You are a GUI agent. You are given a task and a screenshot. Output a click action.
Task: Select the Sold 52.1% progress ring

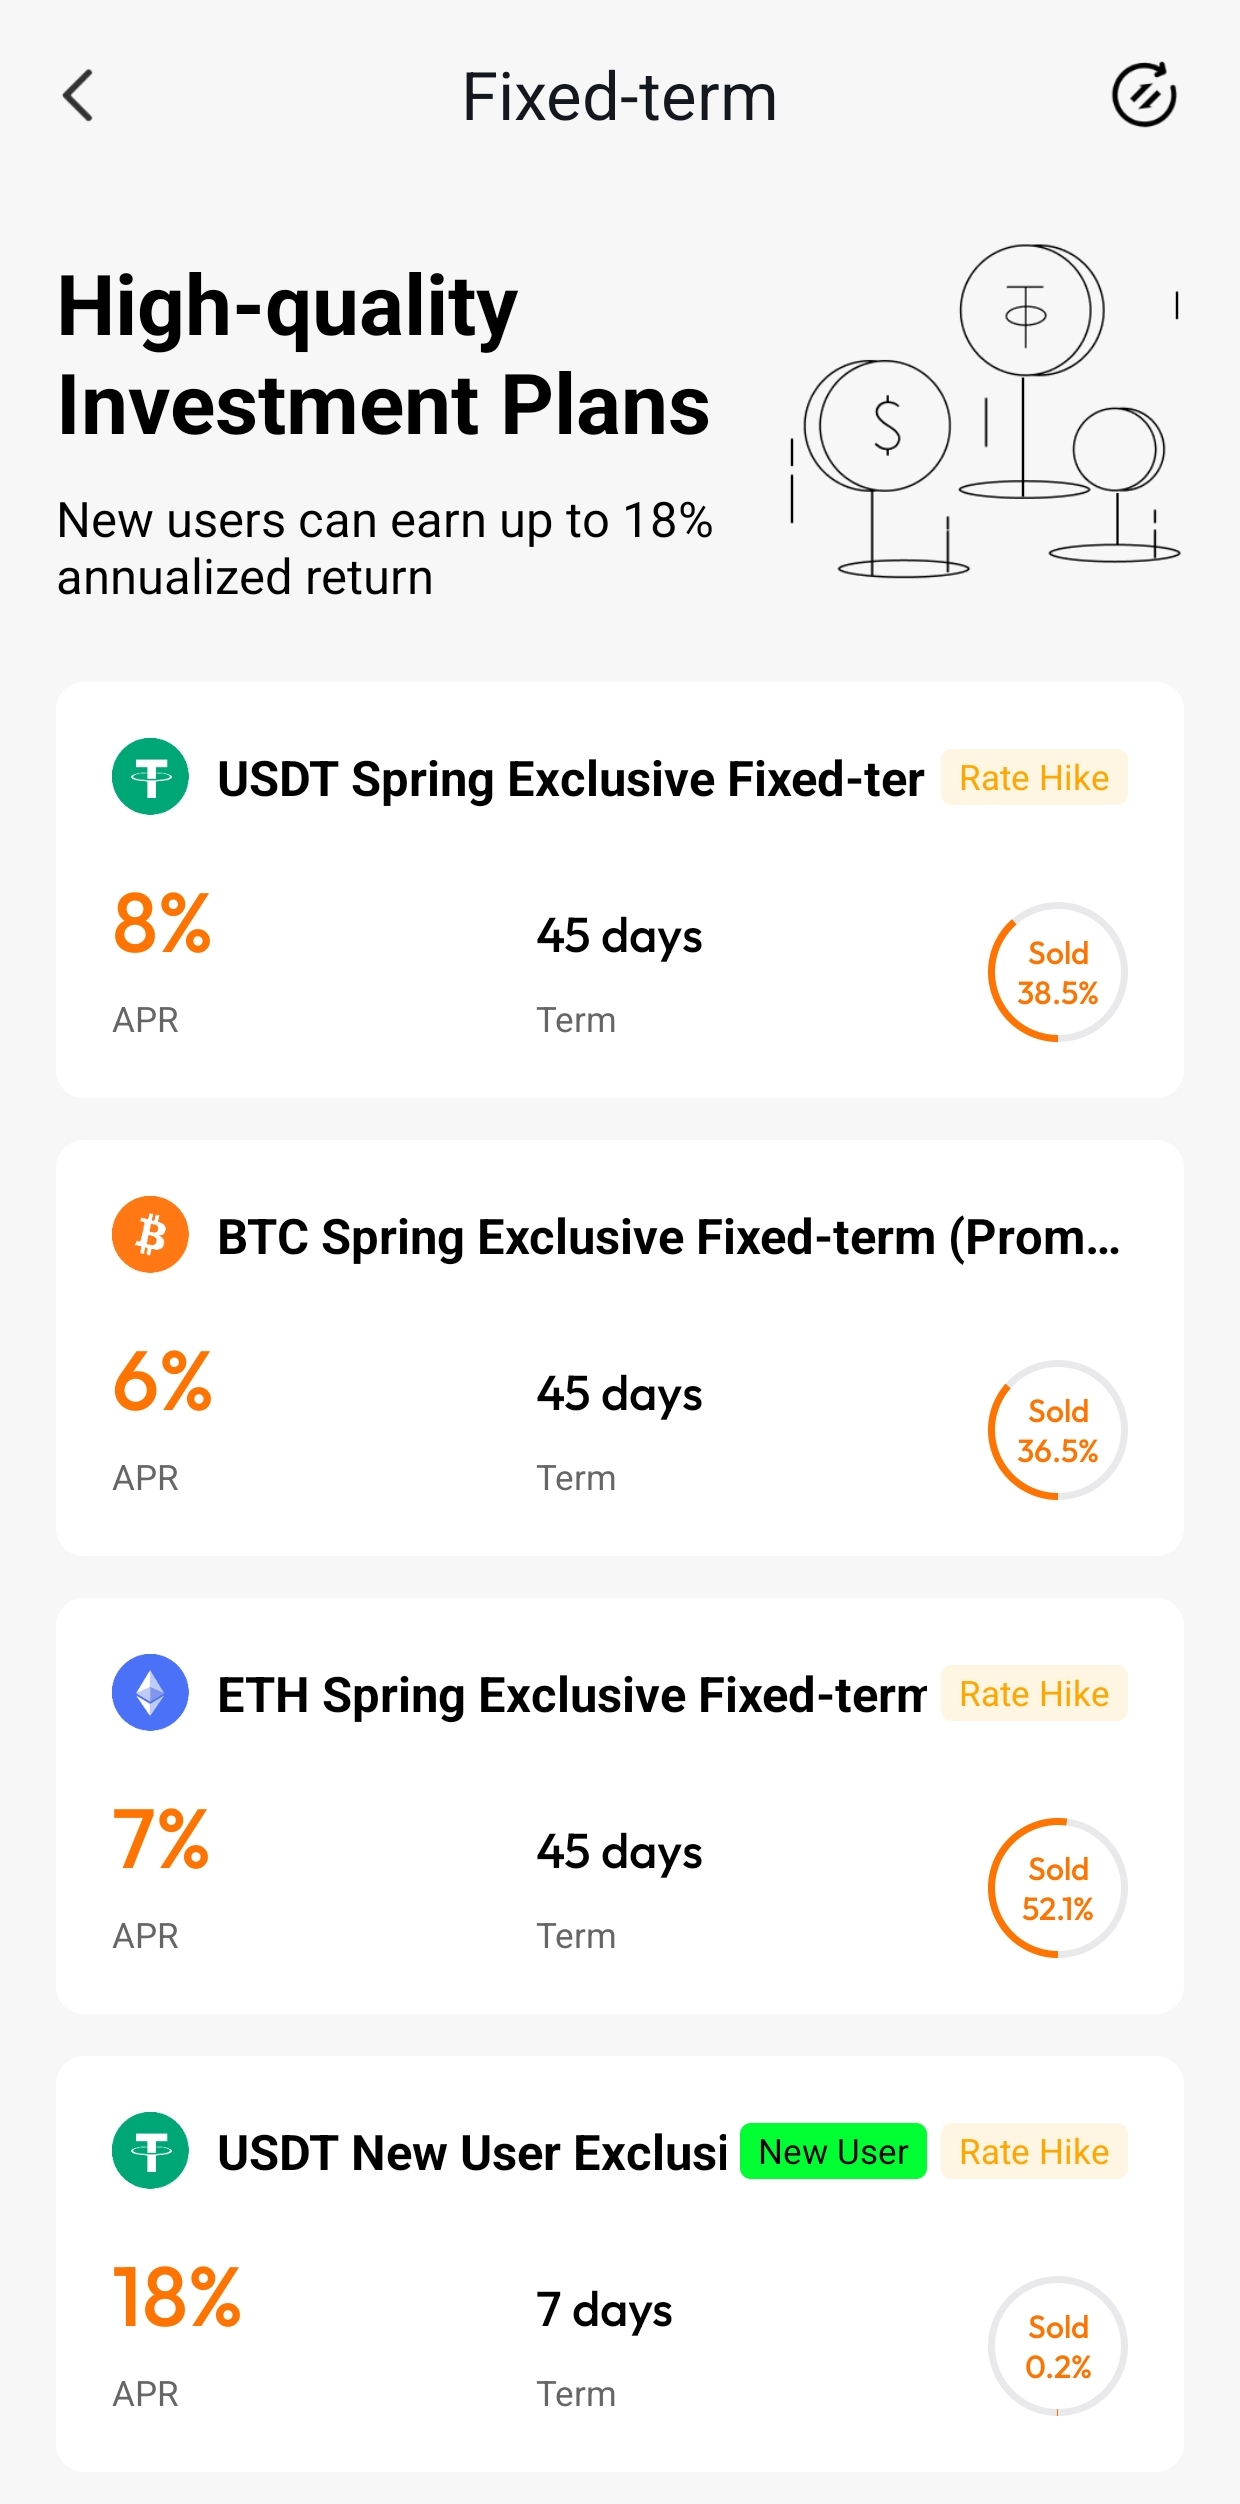tap(1057, 1888)
